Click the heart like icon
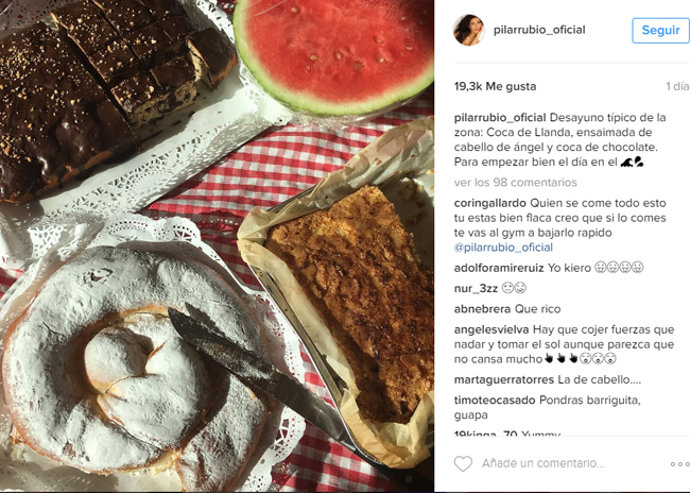Screen dimensions: 690x493 [463, 464]
